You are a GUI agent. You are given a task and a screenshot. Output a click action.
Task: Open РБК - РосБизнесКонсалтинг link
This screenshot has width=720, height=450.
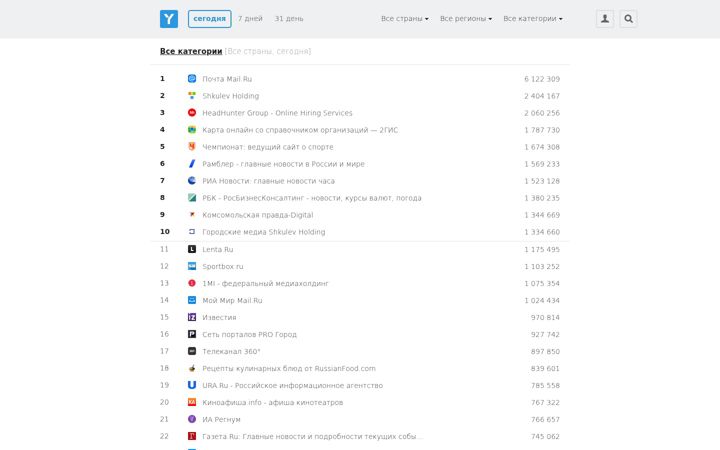tap(312, 198)
